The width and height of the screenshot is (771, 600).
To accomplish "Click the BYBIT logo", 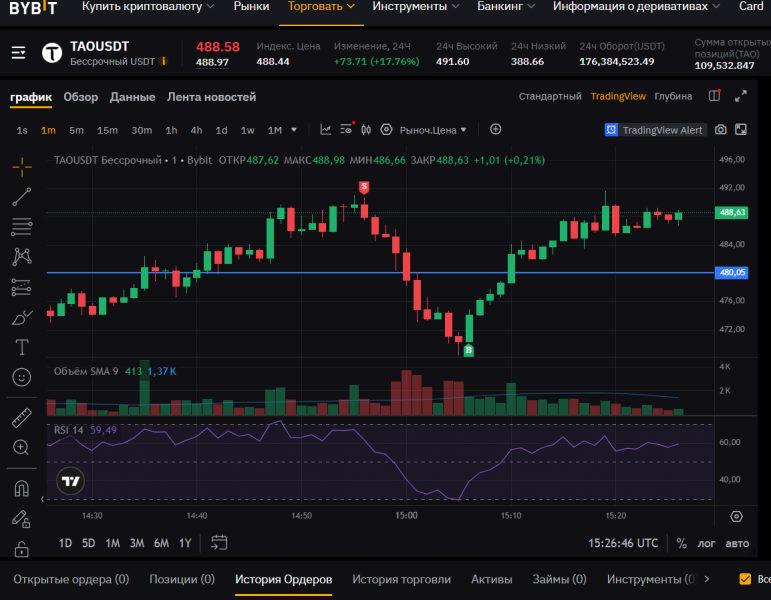I will 33,7.
